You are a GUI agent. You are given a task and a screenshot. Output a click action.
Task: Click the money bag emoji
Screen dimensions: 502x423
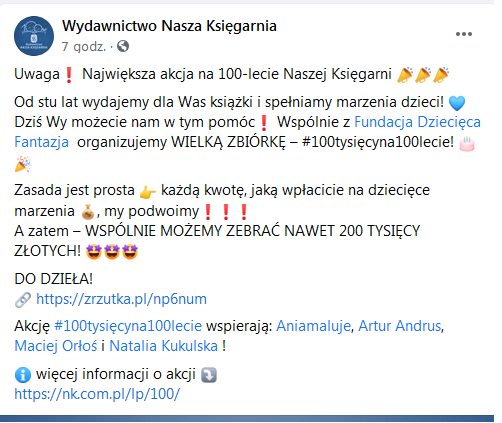(x=88, y=212)
